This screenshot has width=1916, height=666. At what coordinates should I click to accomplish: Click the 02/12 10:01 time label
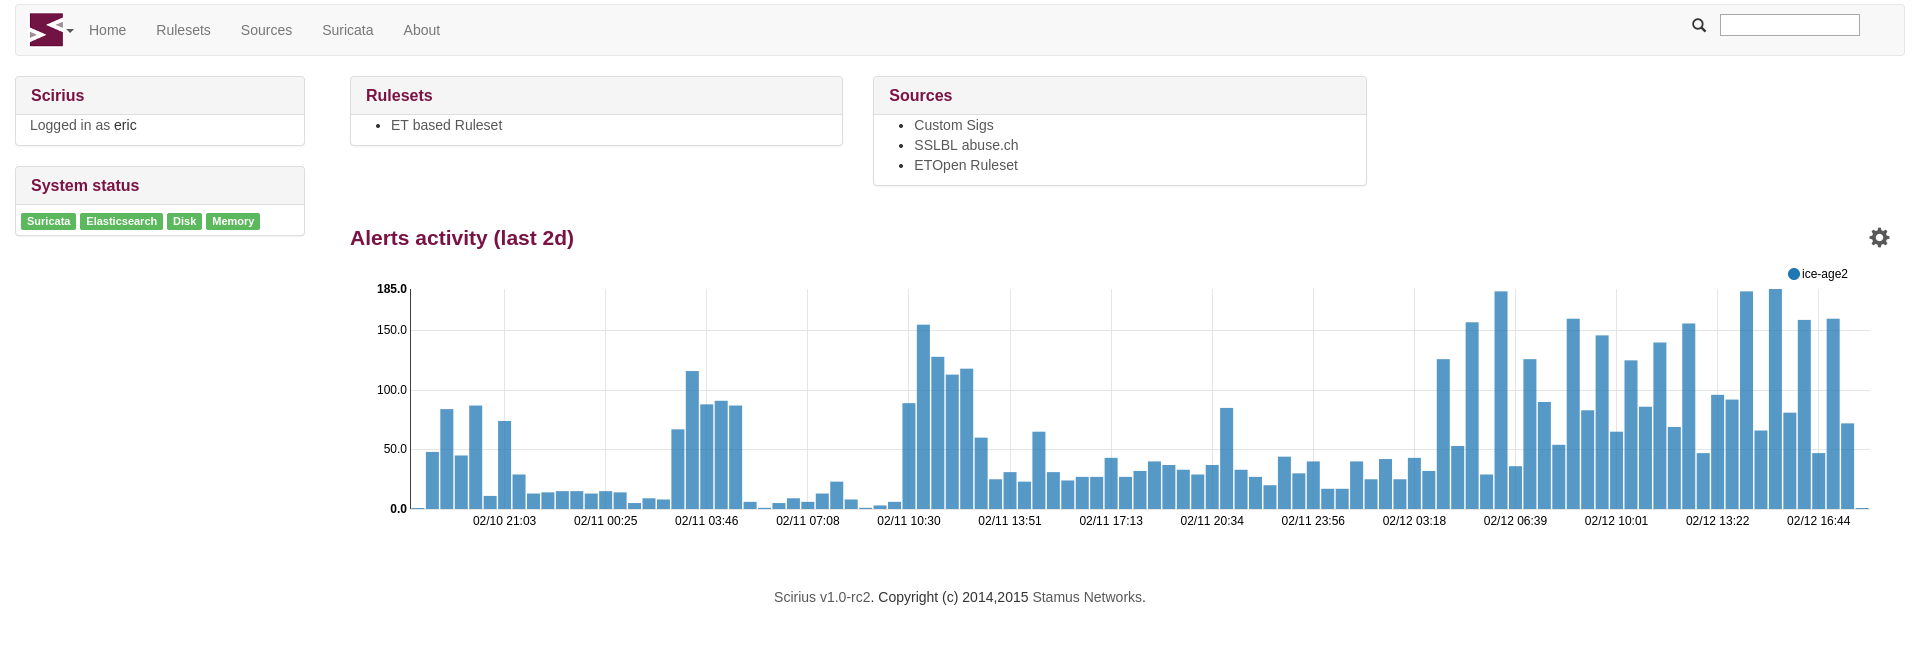1616,521
